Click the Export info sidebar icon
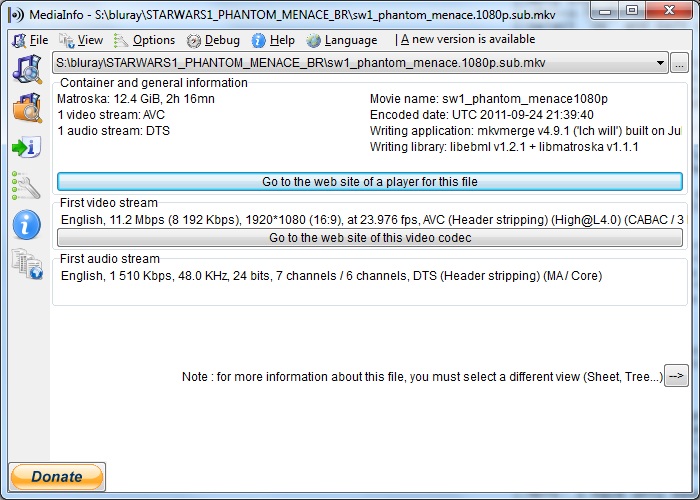This screenshot has width=700, height=500. tap(25, 147)
